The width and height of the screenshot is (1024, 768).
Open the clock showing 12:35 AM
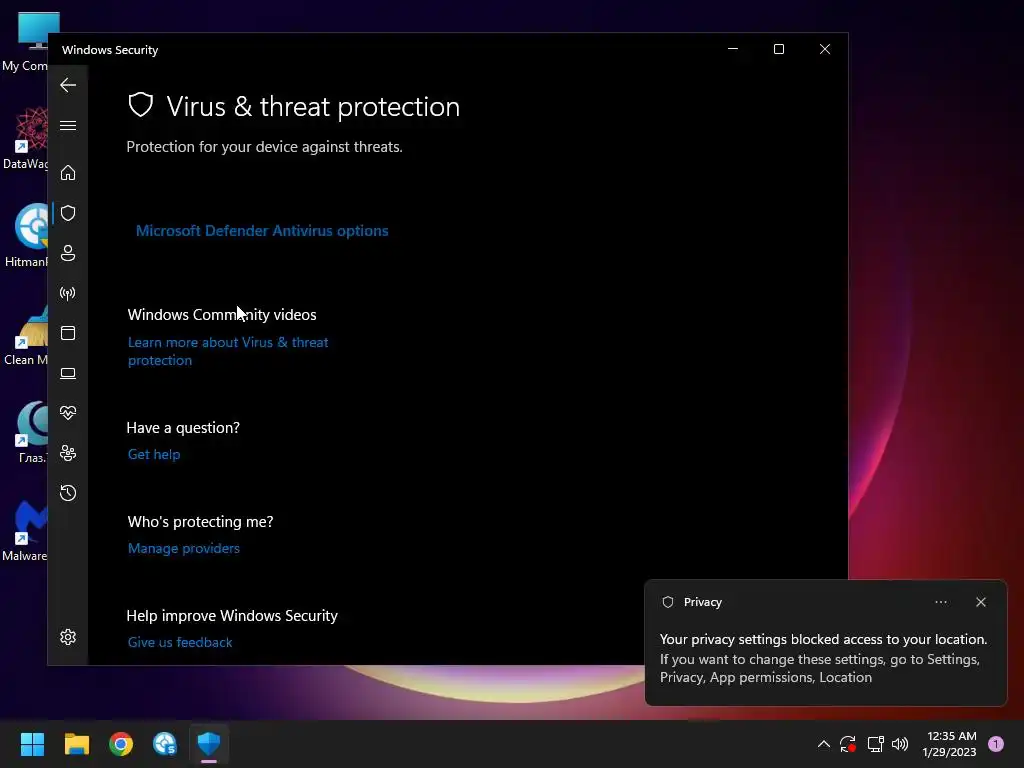[x=950, y=744]
